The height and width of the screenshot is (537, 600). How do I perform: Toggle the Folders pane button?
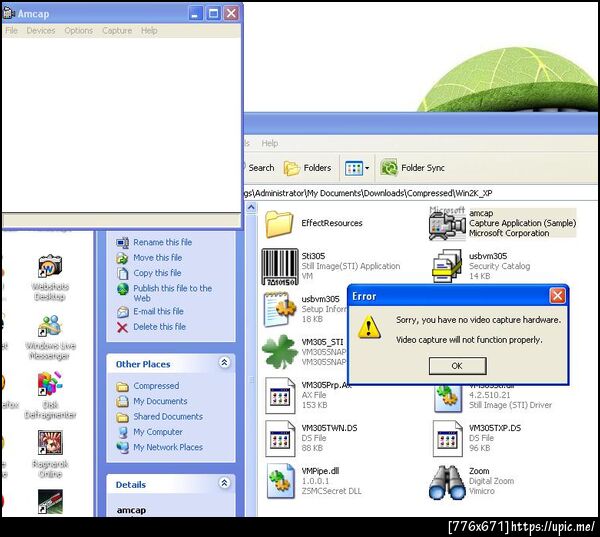[x=308, y=168]
